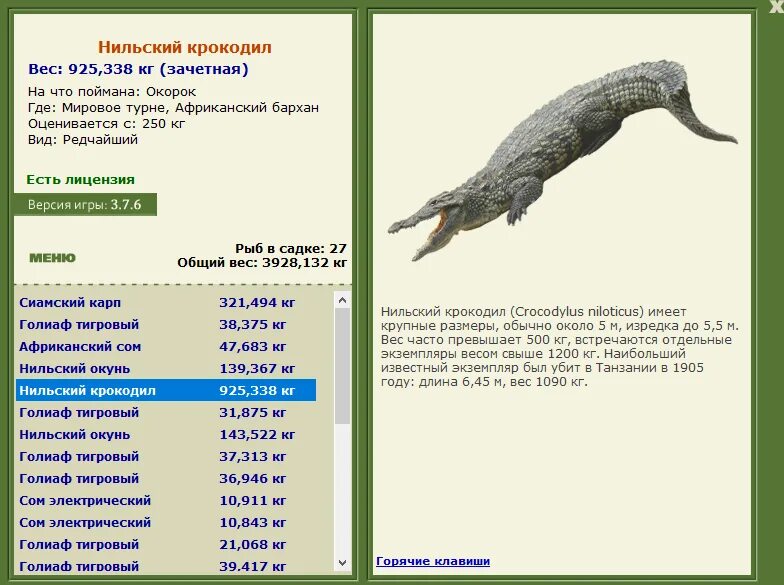Viewport: 784px width, 585px height.
Task: Select Голиаф тигровый 21,068 кг row
Action: point(166,544)
